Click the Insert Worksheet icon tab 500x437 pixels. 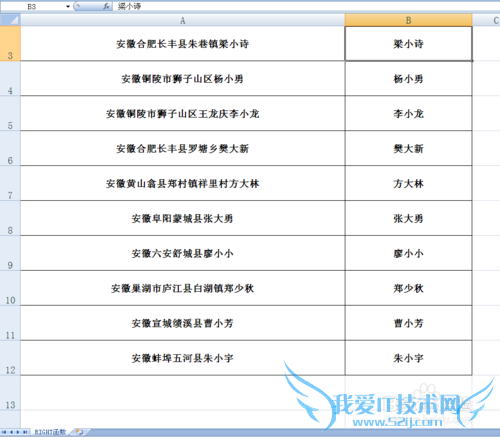click(x=79, y=432)
